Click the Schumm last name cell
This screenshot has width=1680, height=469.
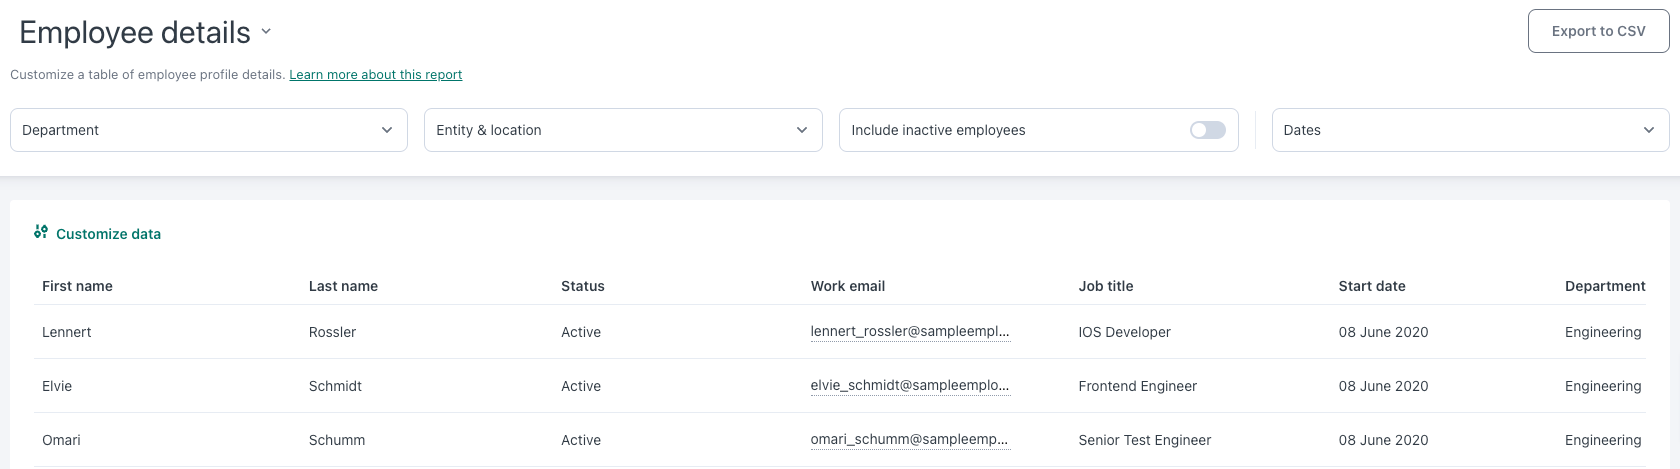(x=337, y=440)
